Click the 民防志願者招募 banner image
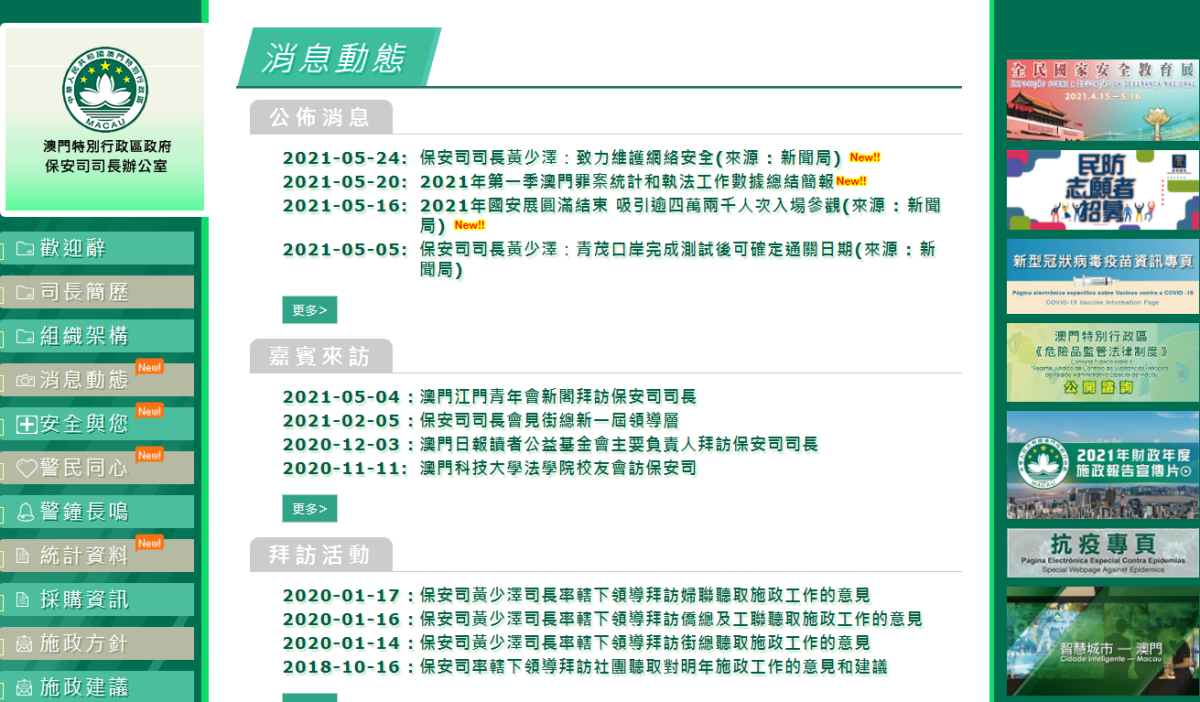1200x702 pixels. [x=1102, y=190]
